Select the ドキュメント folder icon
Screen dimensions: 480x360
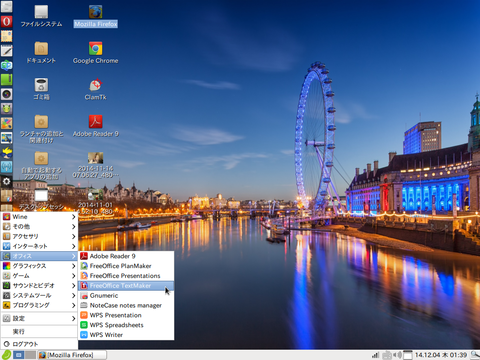point(41,53)
